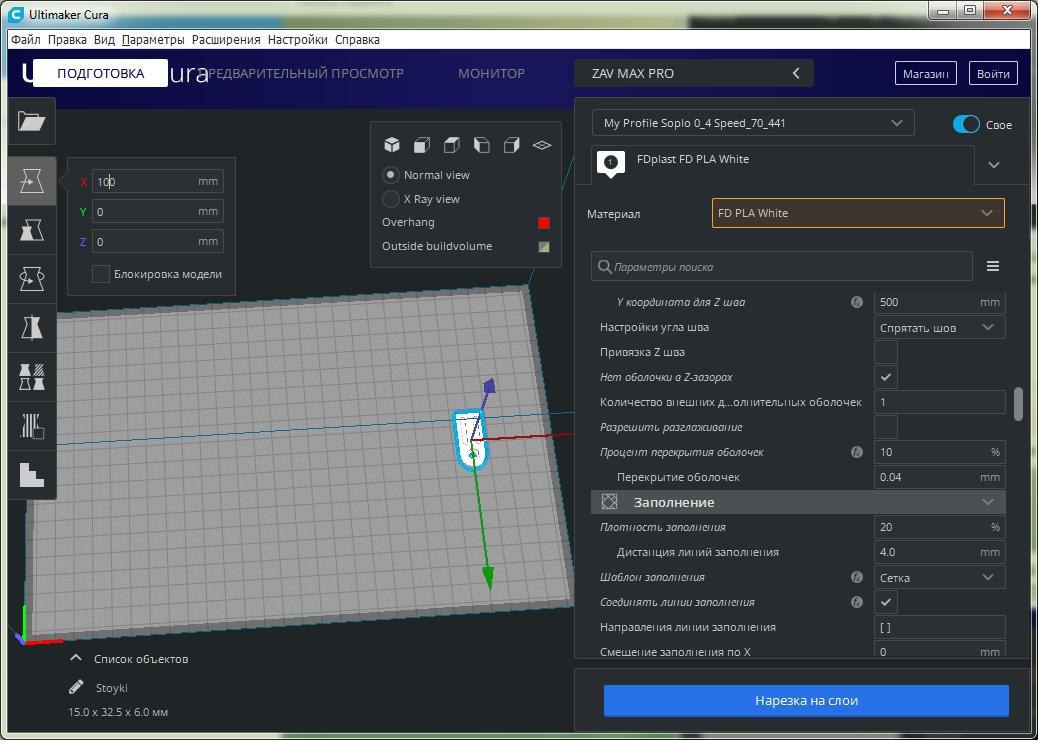1038x740 pixels.
Task: Click the Плотность заполнения value field
Action: [939, 527]
